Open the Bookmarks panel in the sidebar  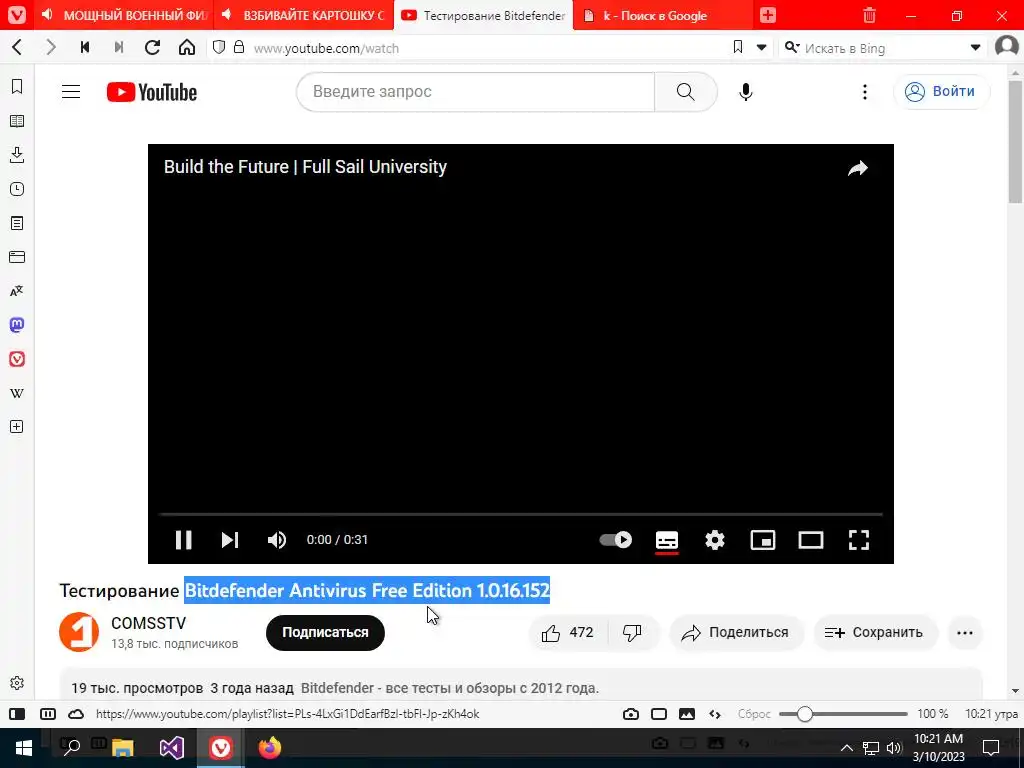click(x=17, y=87)
